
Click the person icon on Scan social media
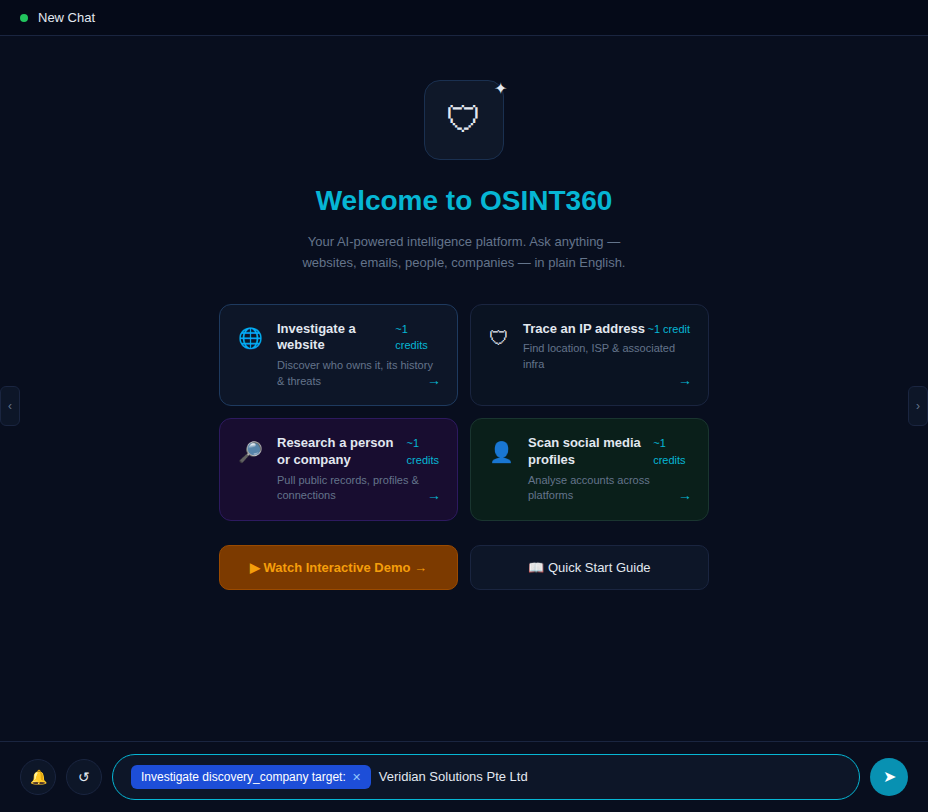pyautogui.click(x=501, y=452)
